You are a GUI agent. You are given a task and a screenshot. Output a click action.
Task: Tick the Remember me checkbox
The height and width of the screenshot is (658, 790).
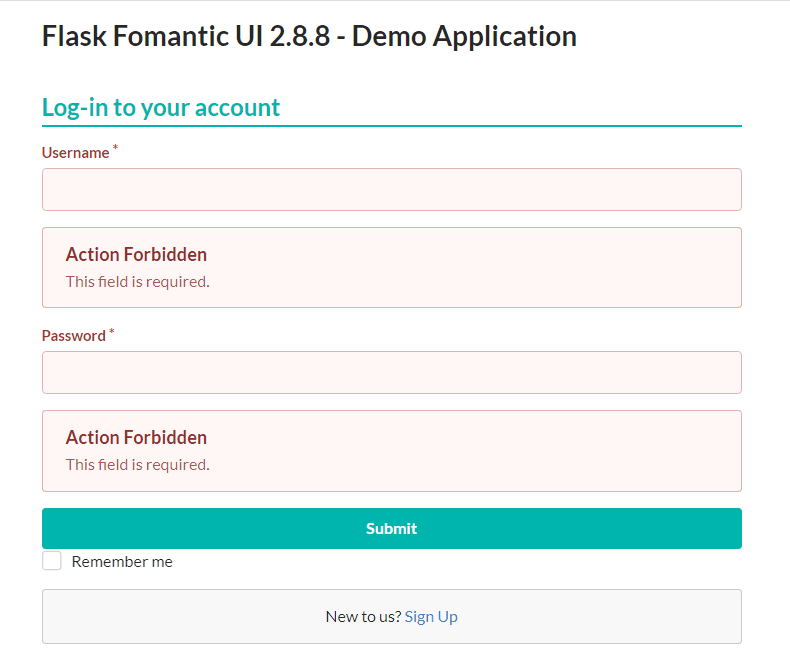(x=52, y=561)
